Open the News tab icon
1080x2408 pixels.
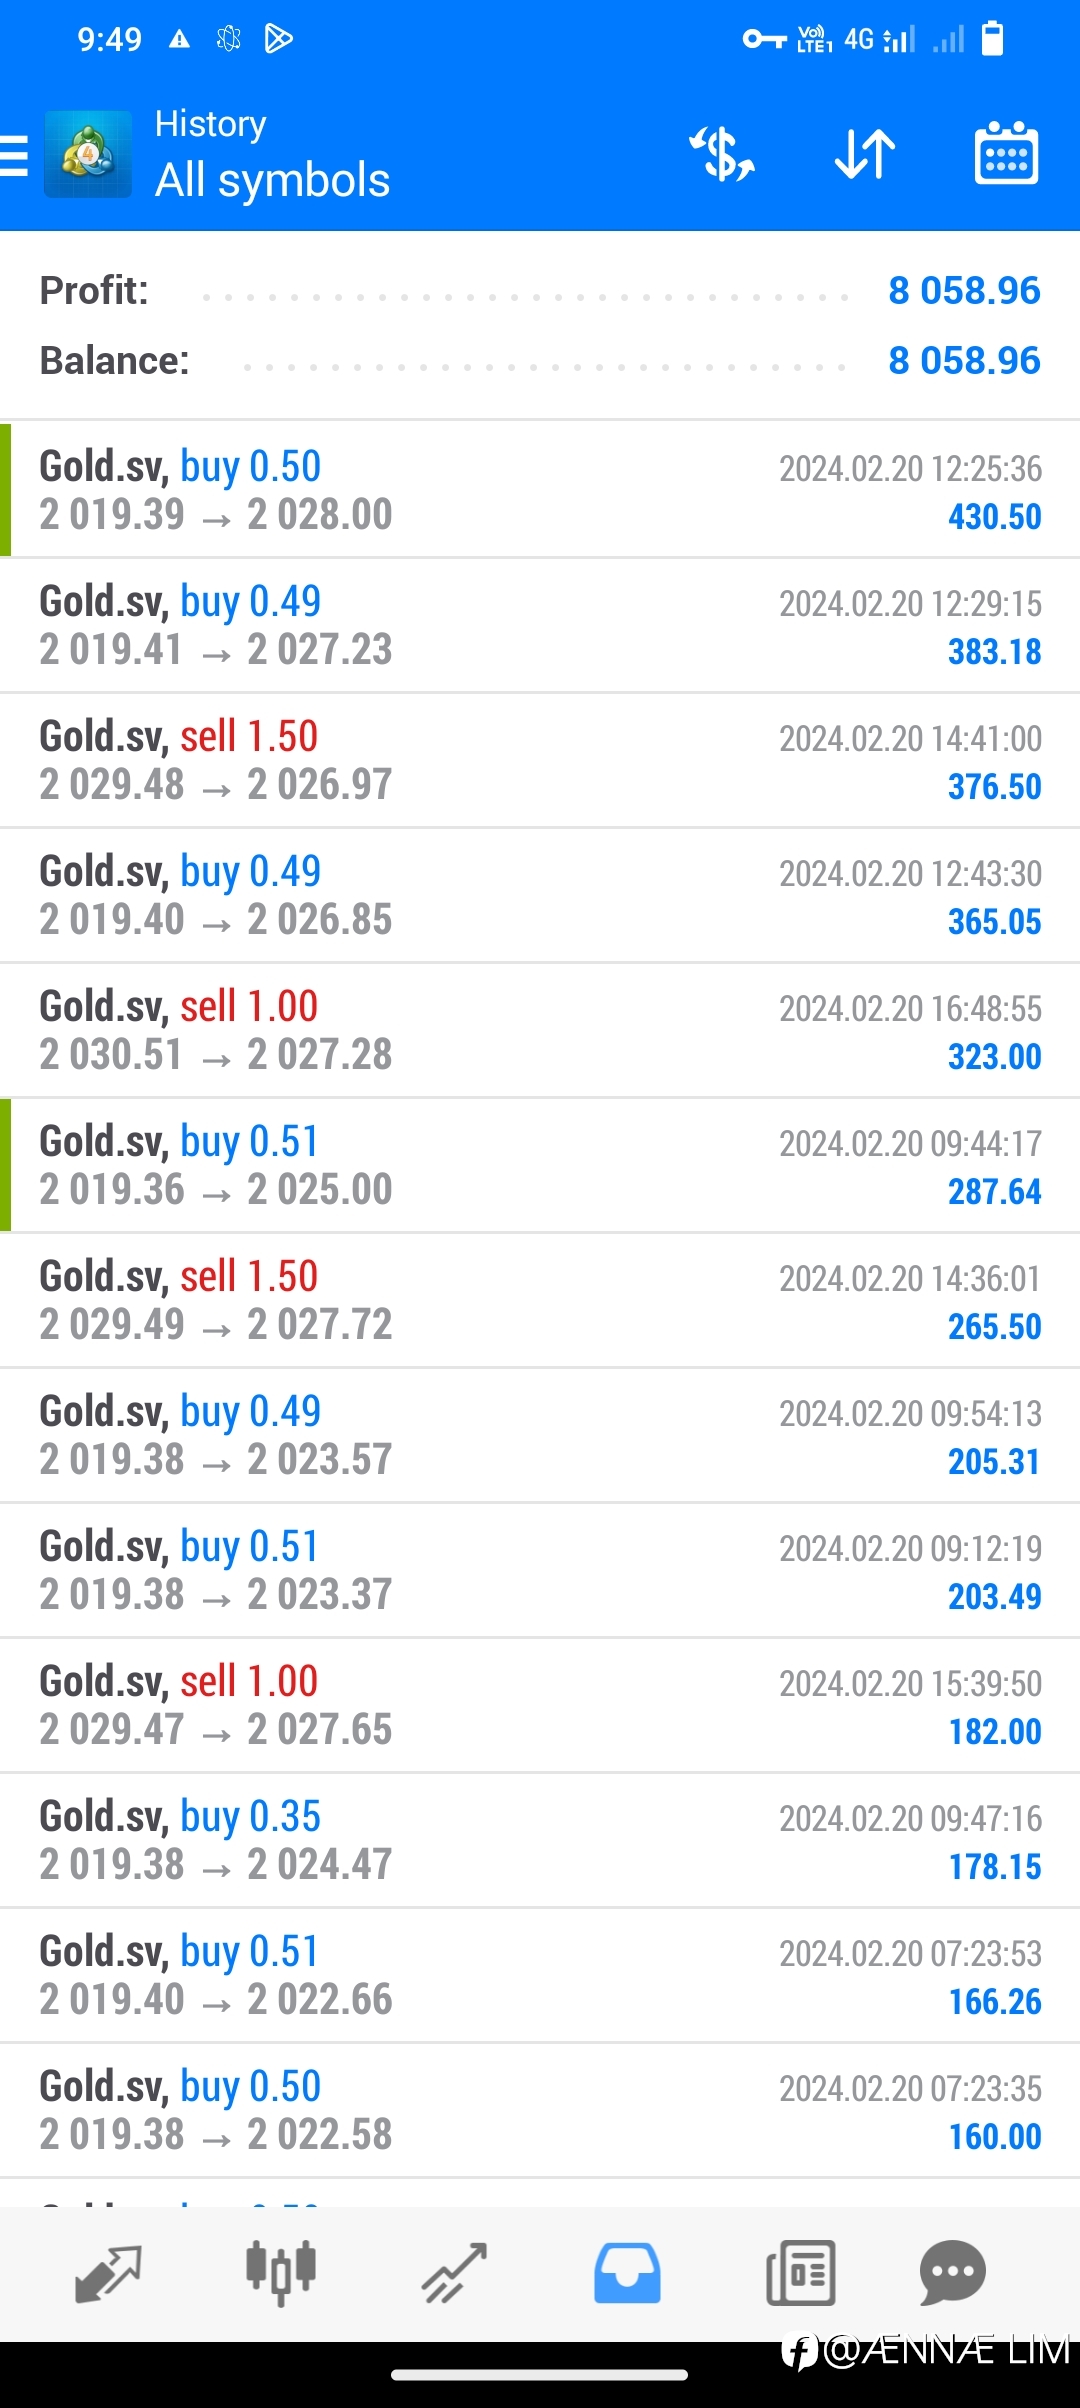click(x=801, y=2273)
